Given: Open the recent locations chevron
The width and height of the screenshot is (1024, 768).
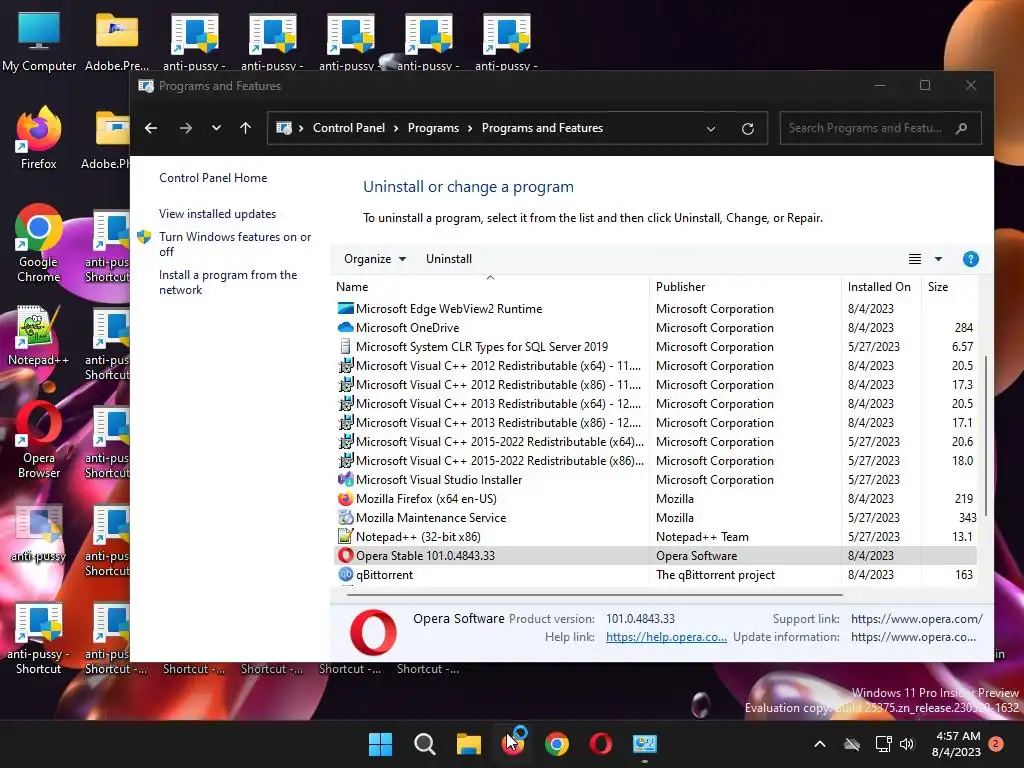Looking at the screenshot, I should point(216,128).
